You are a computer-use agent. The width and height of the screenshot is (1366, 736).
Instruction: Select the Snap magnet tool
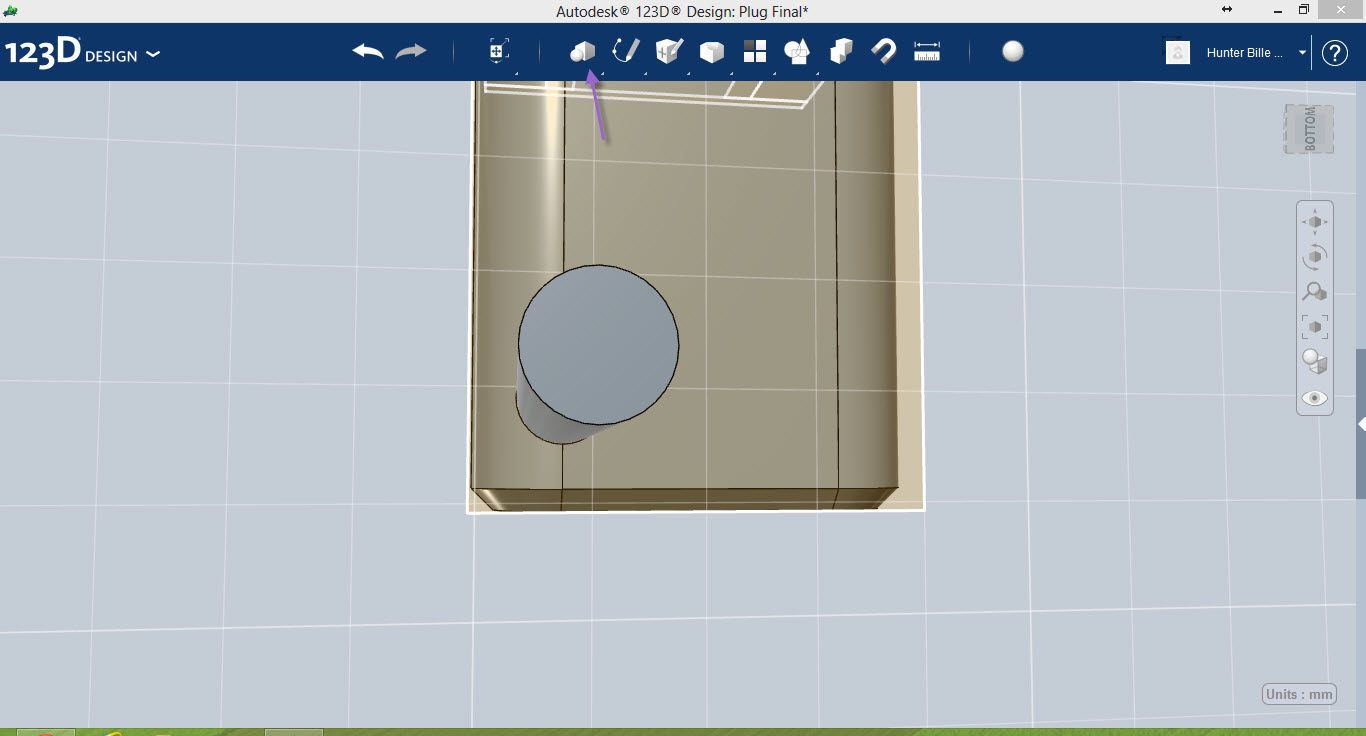pos(884,51)
